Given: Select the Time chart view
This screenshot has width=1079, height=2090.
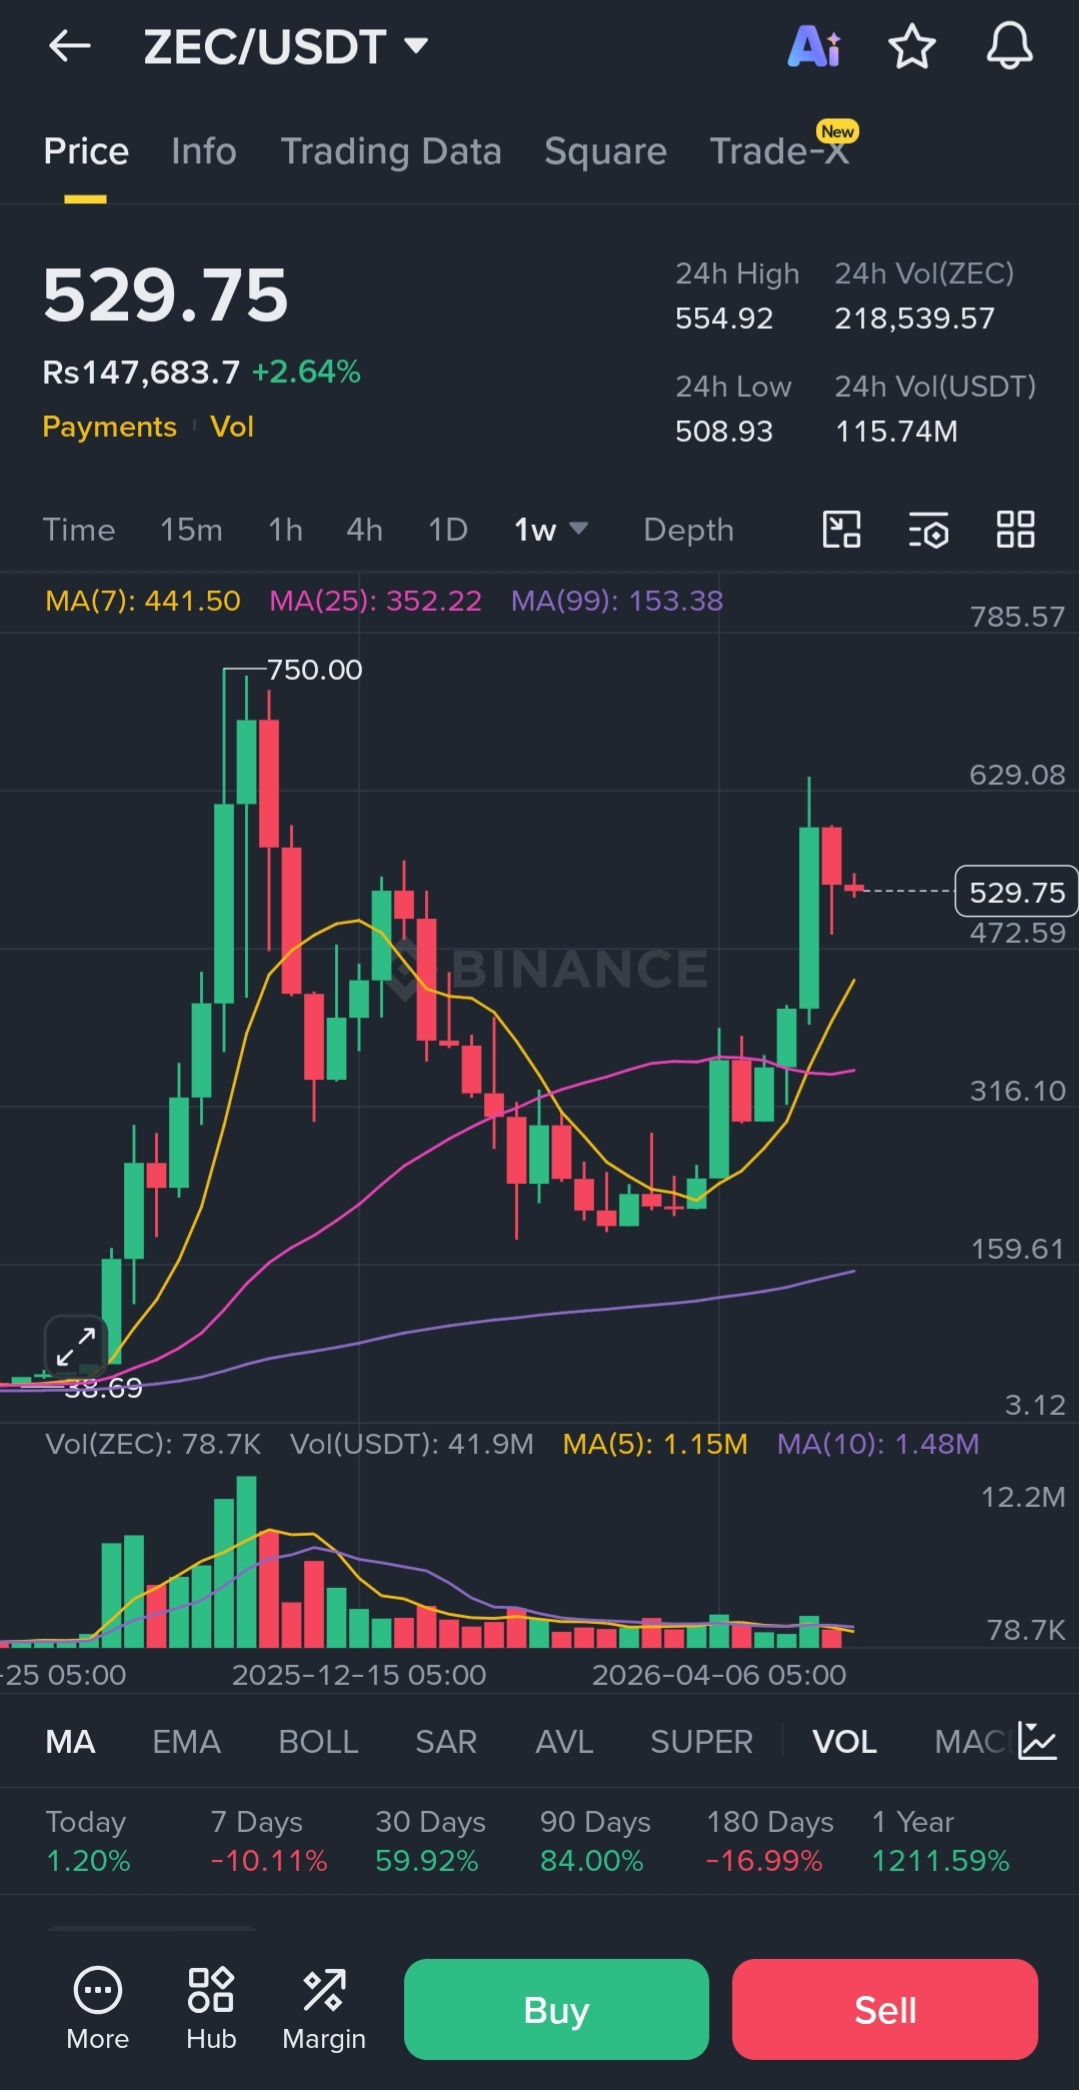Looking at the screenshot, I should (x=79, y=529).
